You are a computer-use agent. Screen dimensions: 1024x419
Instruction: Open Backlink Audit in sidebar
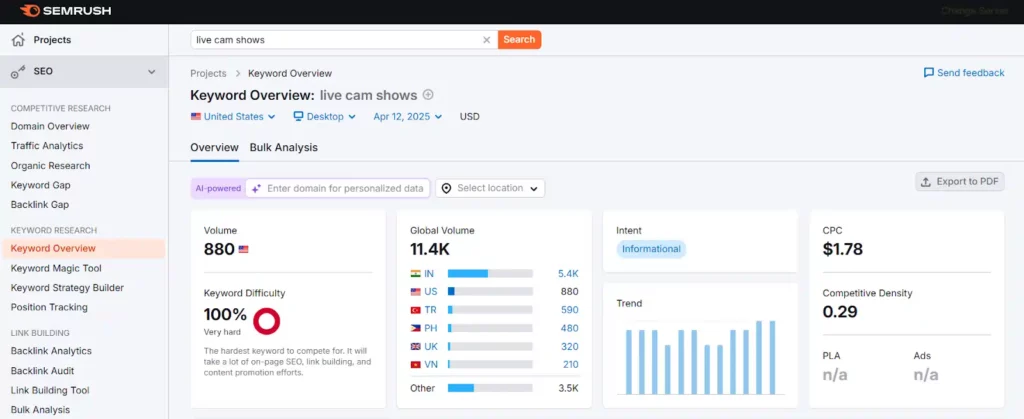pyautogui.click(x=42, y=371)
